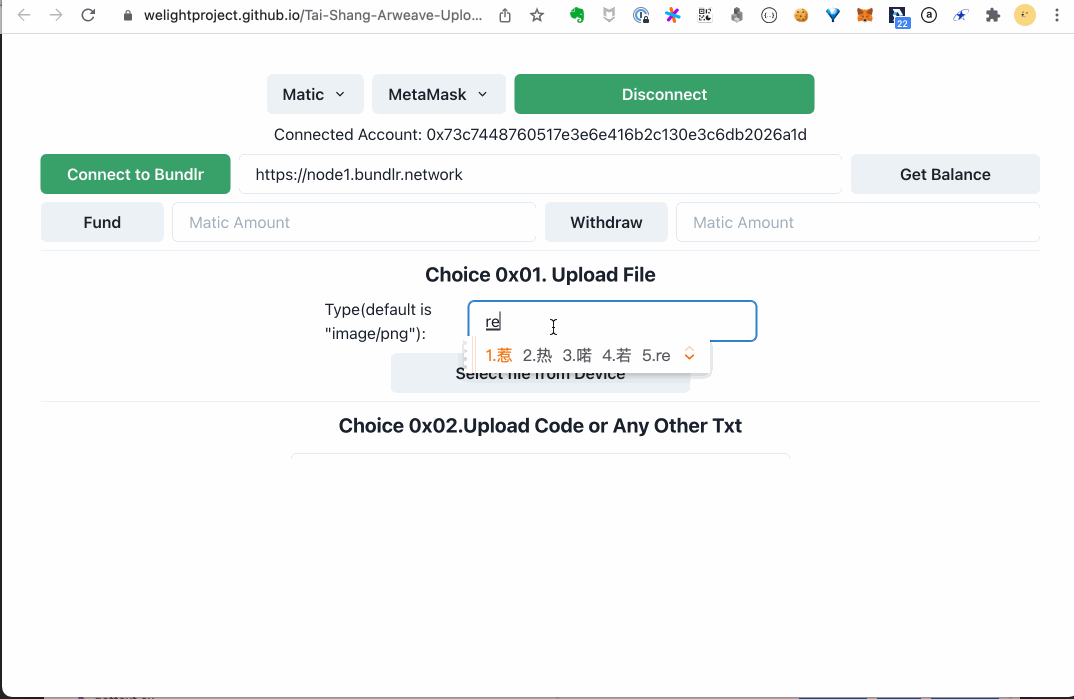Screen dimensions: 1074x699
Task: Click the Get Balance button
Action: click(944, 173)
